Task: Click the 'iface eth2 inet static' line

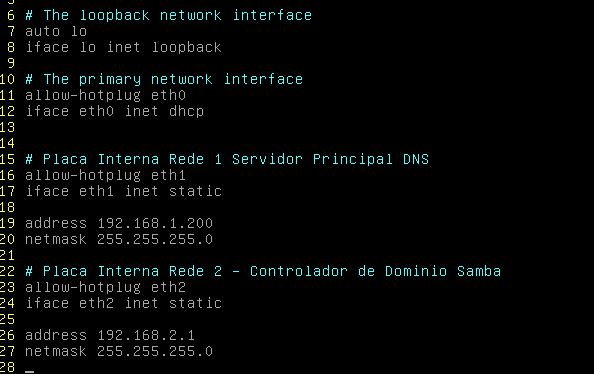Action: click(x=123, y=303)
